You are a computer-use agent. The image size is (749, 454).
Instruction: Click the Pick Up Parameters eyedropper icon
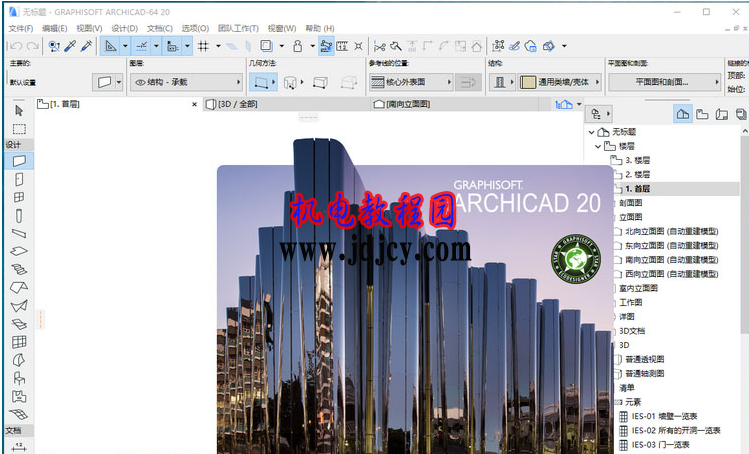(70, 46)
